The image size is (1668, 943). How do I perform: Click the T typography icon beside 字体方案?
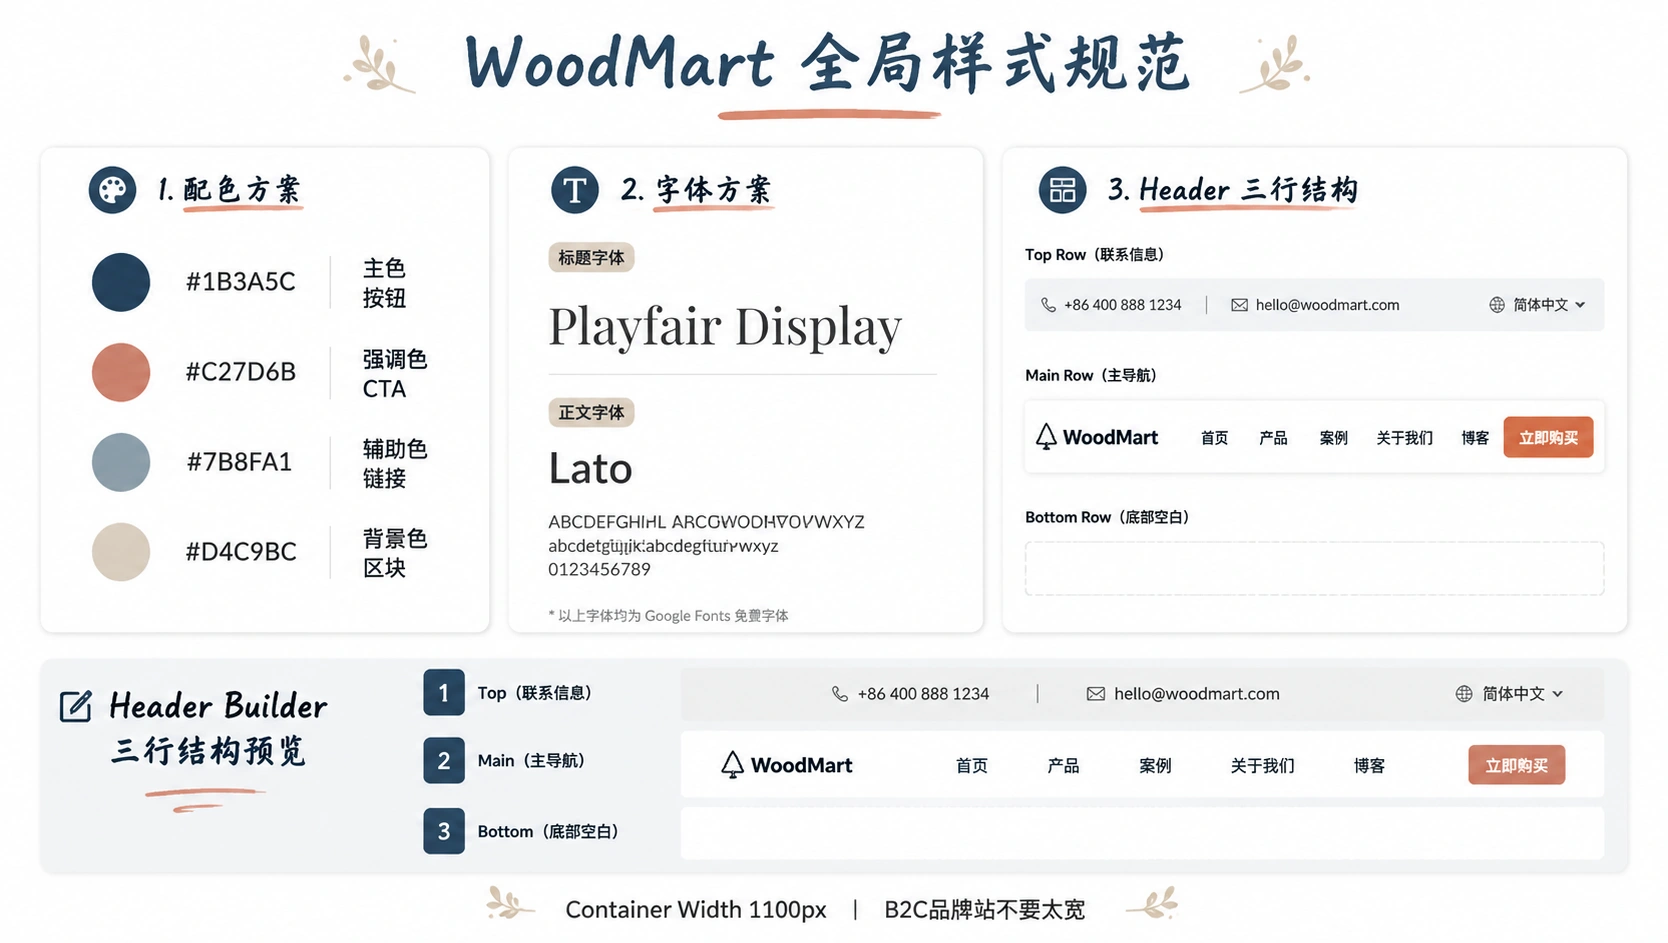pyautogui.click(x=575, y=190)
